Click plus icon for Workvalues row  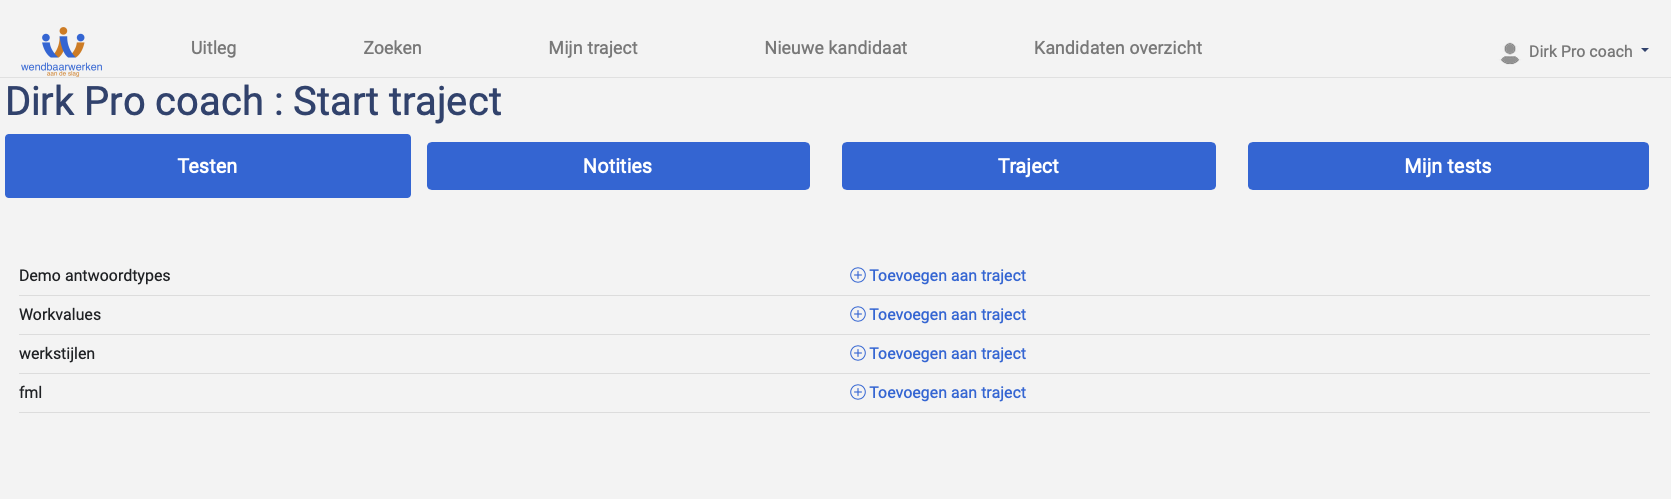pos(858,314)
